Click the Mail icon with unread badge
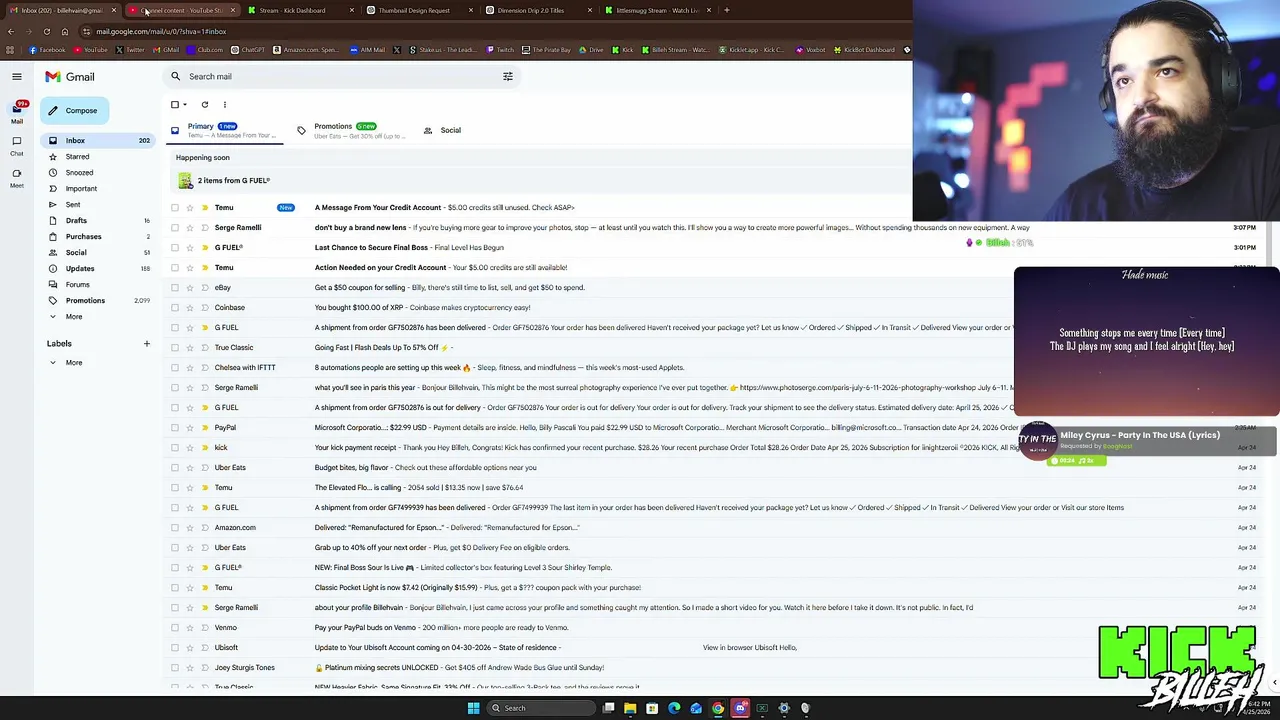The image size is (1280, 720). (17, 112)
